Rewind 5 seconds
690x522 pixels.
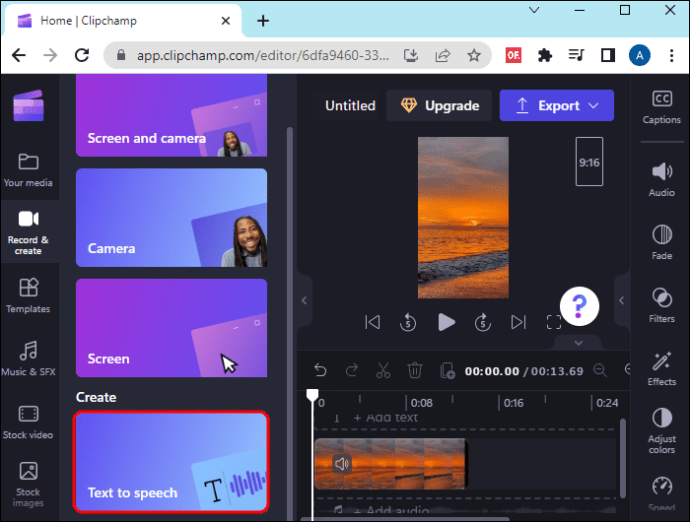(408, 322)
